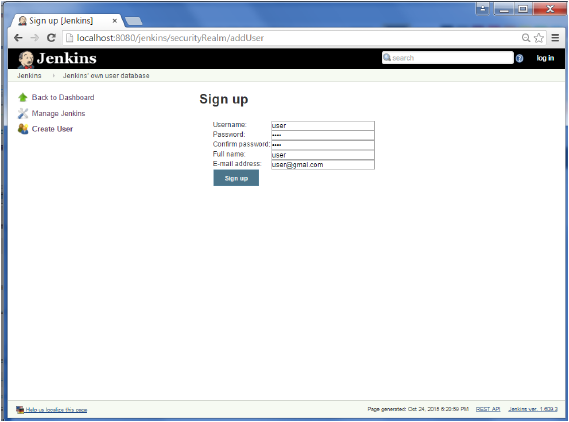Focus the Jenkins search box
This screenshot has width=569, height=422.
447,58
